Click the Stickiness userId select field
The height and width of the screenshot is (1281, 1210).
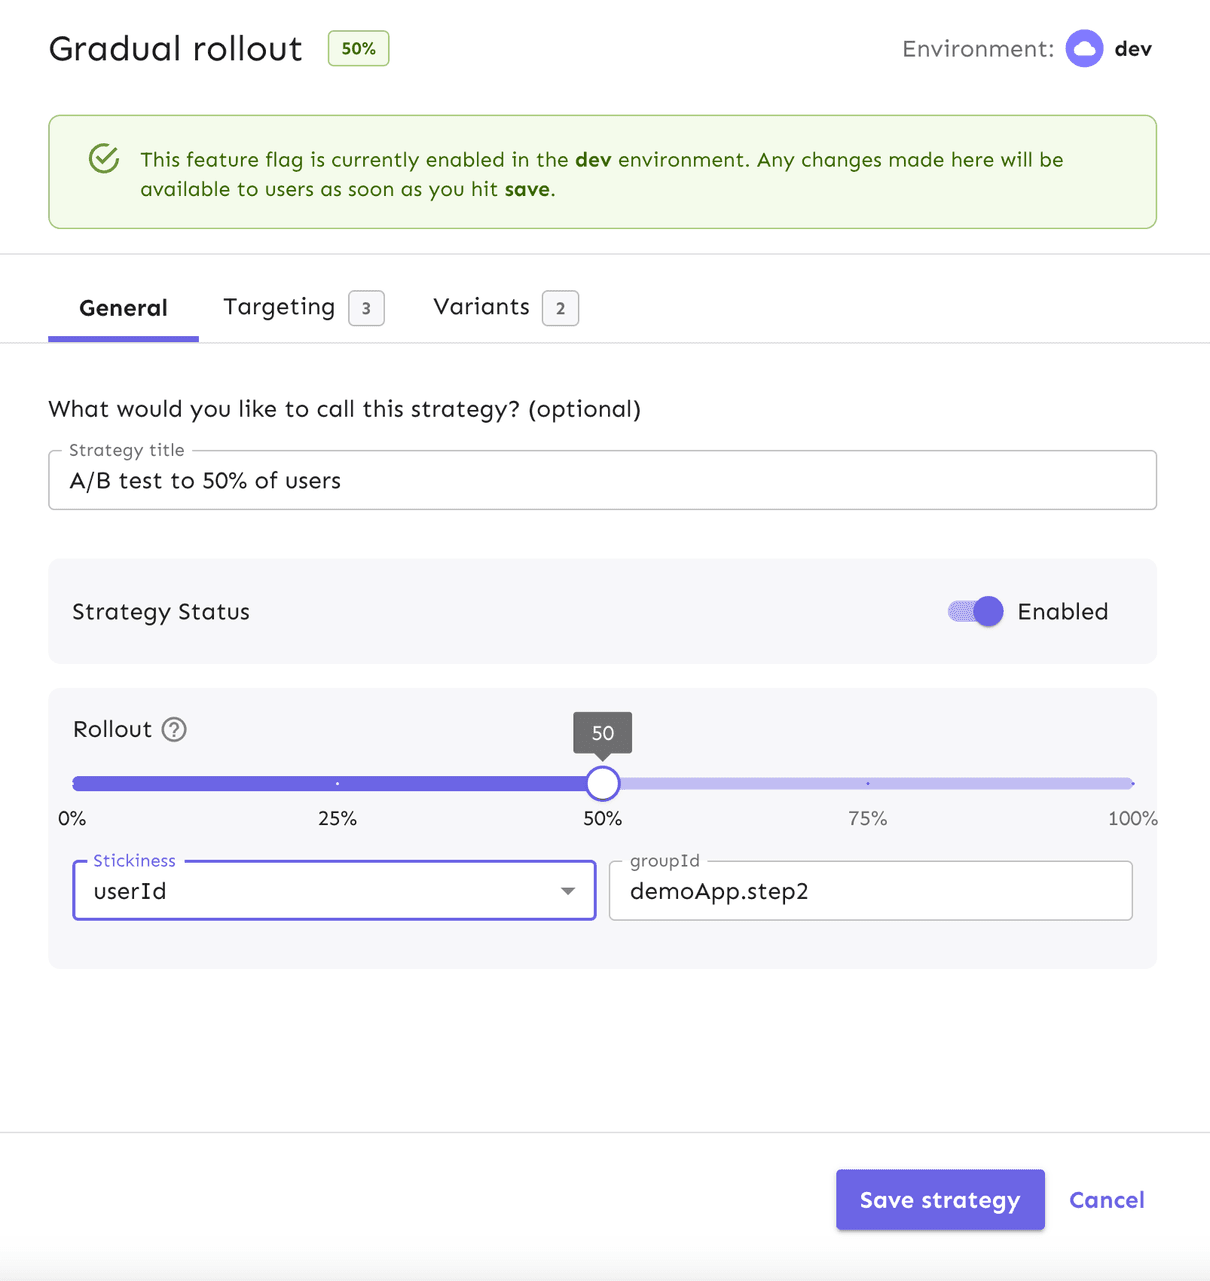click(320, 891)
